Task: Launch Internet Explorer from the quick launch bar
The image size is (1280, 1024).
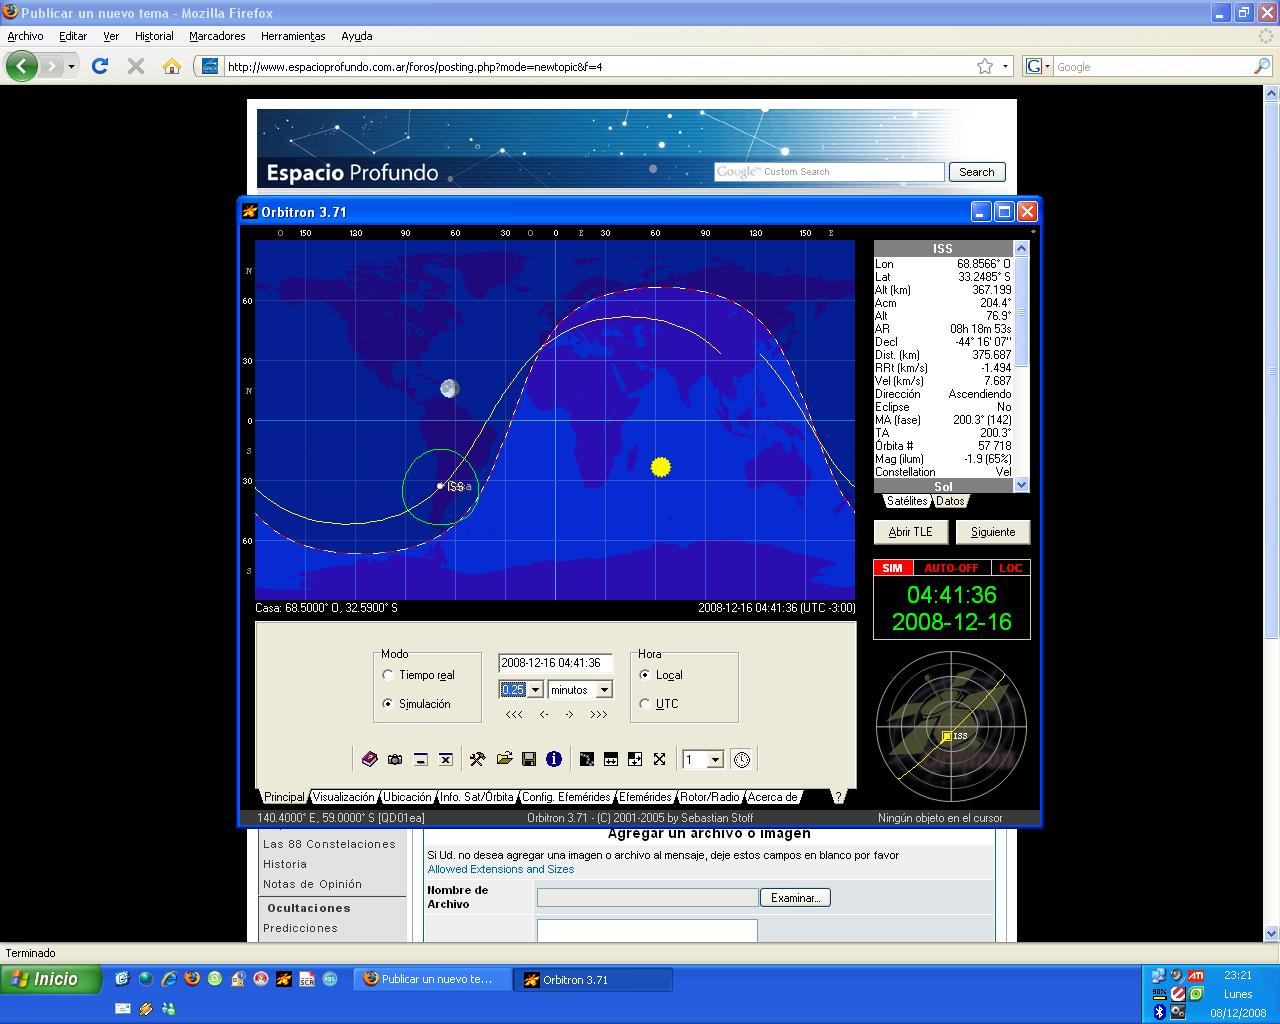Action: (169, 979)
